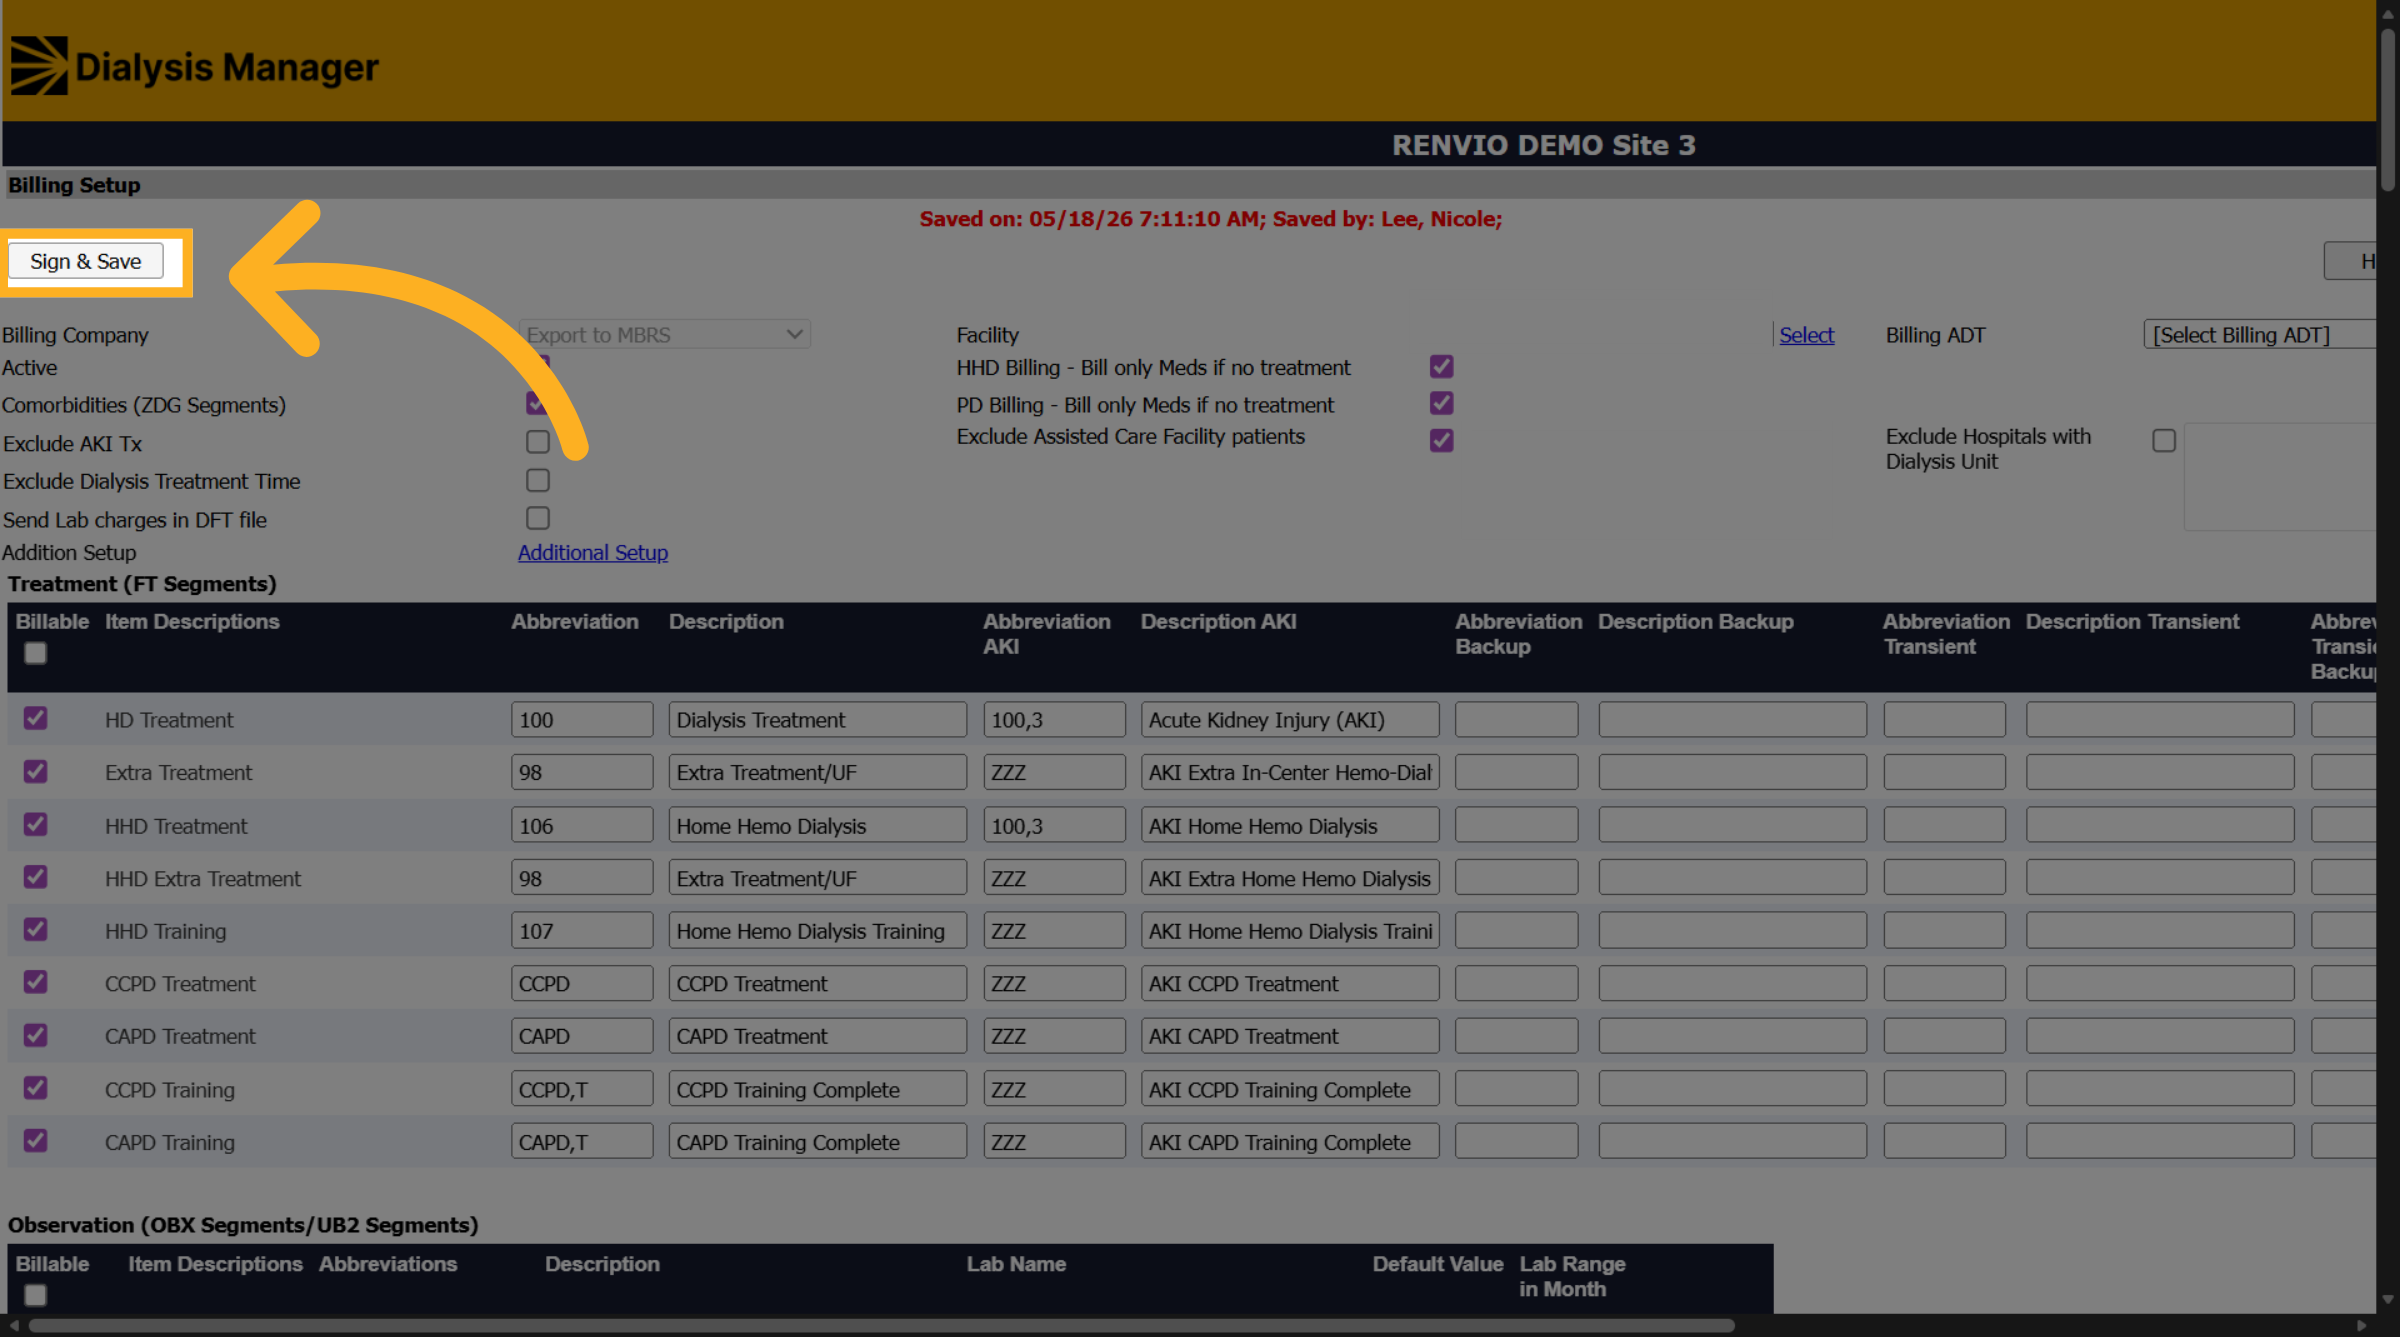The image size is (2400, 1337).
Task: Select the CCPD Treatment row label
Action: (x=180, y=983)
